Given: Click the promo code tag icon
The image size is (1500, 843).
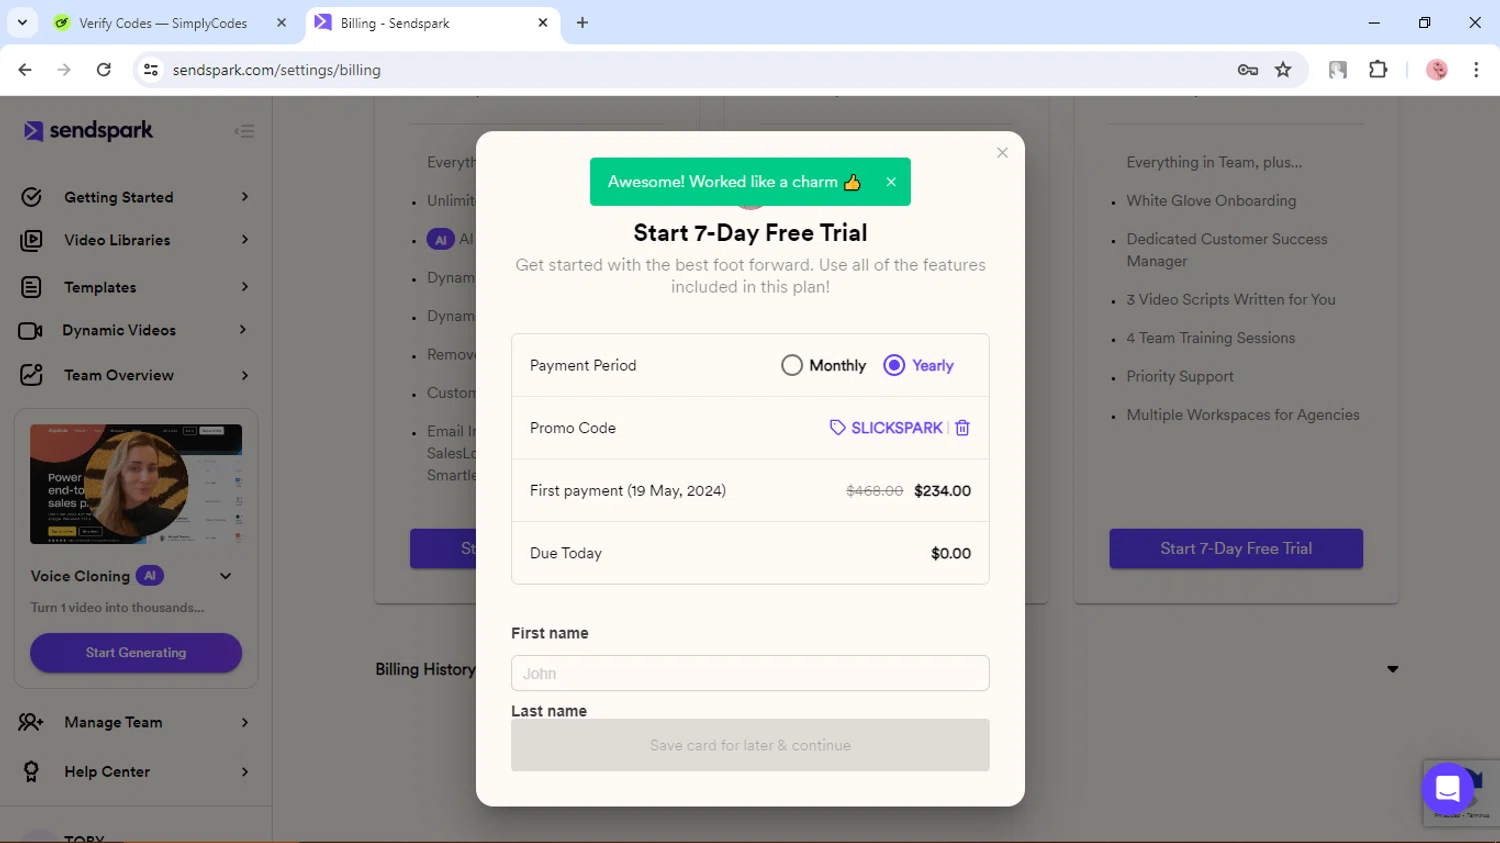Looking at the screenshot, I should [837, 428].
